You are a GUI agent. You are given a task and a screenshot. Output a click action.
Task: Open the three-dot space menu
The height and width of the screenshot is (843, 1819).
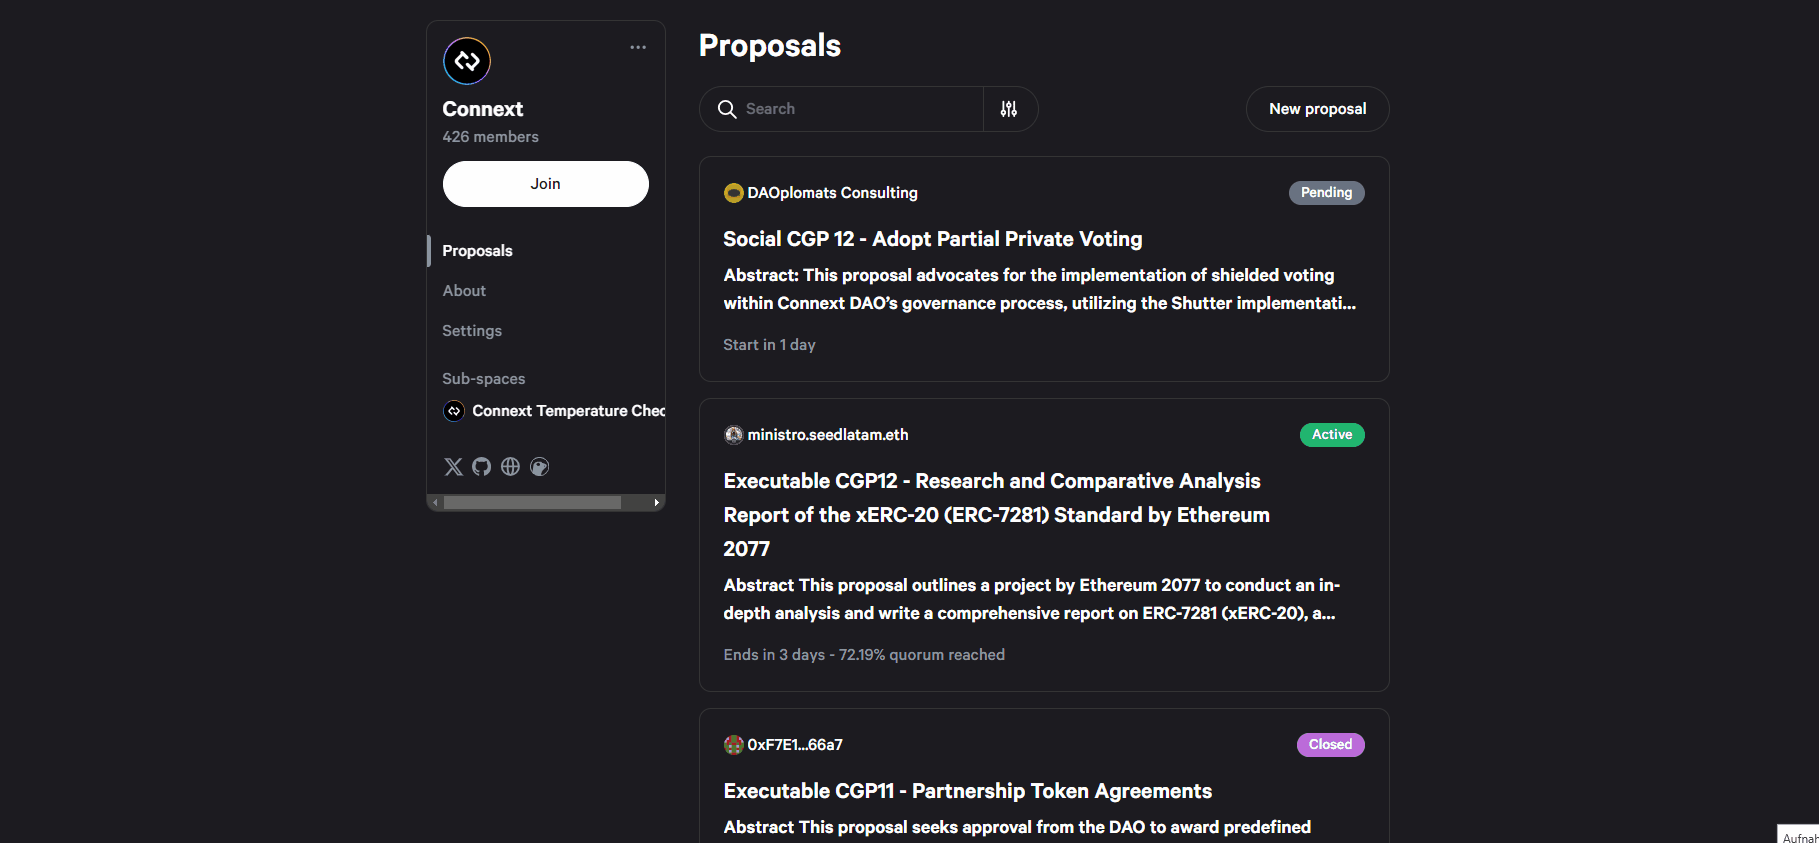638,47
